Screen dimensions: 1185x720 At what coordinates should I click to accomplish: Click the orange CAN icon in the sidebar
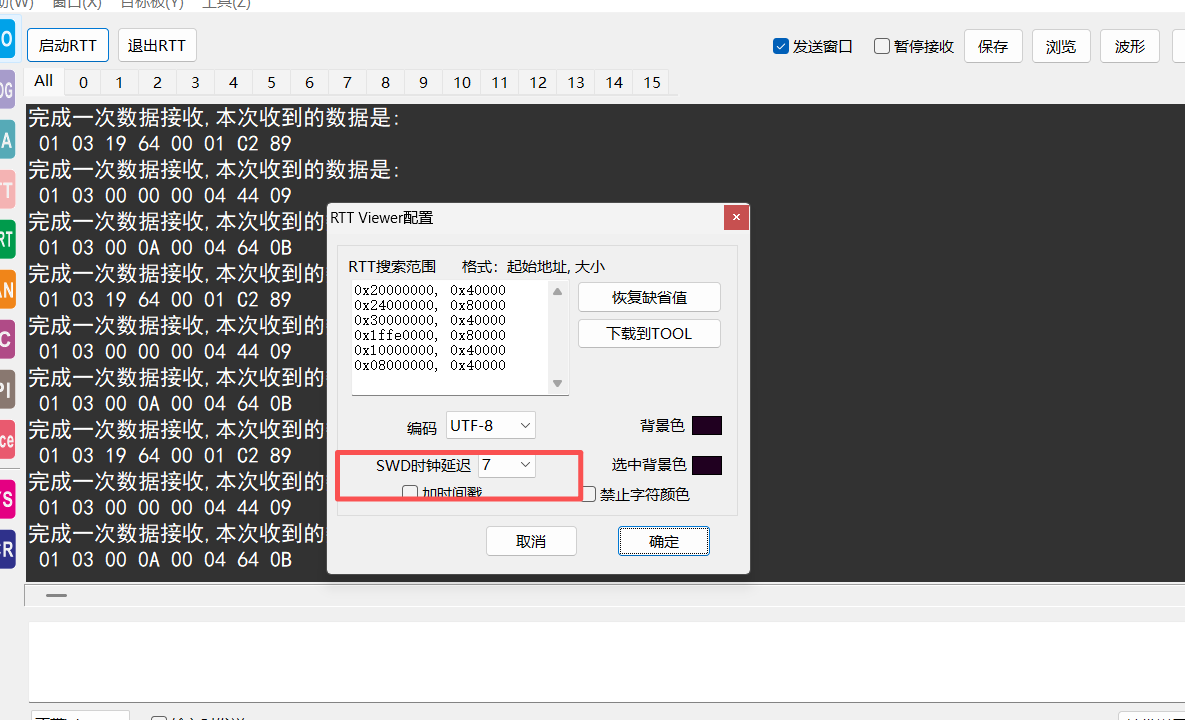coord(7,290)
